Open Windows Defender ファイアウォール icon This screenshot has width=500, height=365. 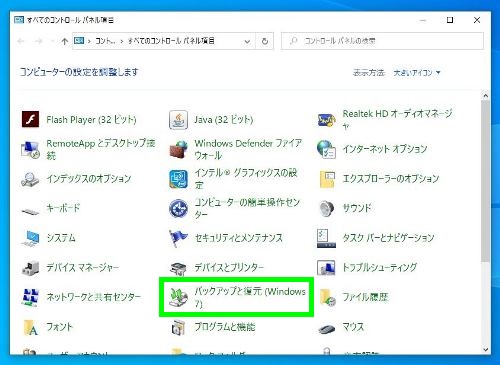pos(178,149)
